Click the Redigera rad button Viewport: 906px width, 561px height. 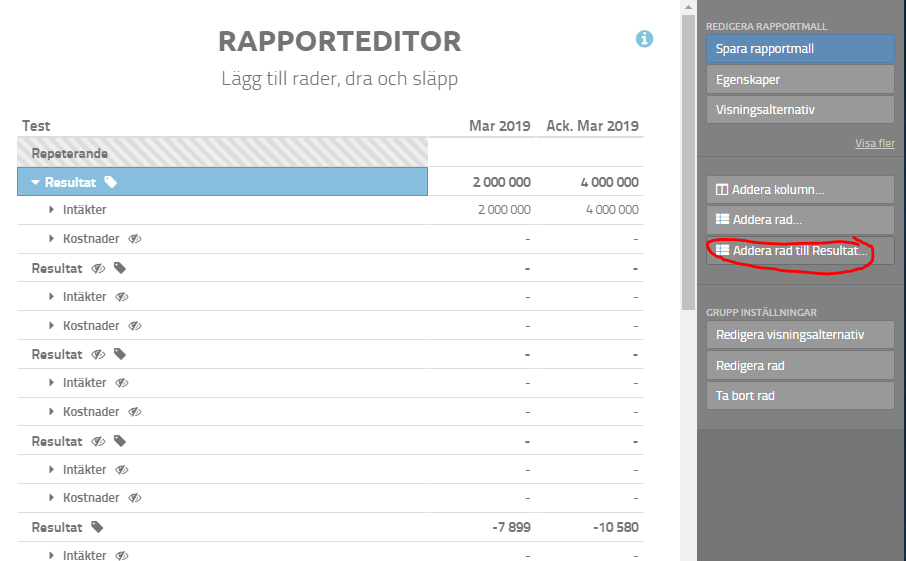pos(800,366)
